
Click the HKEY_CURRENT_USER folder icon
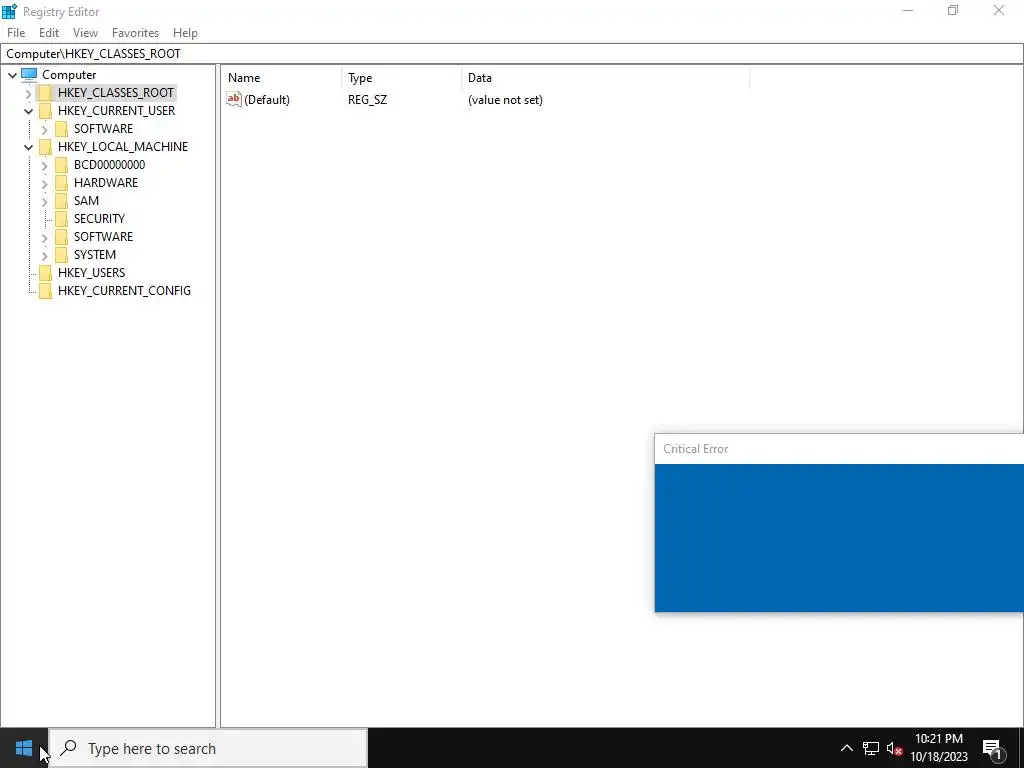45,110
